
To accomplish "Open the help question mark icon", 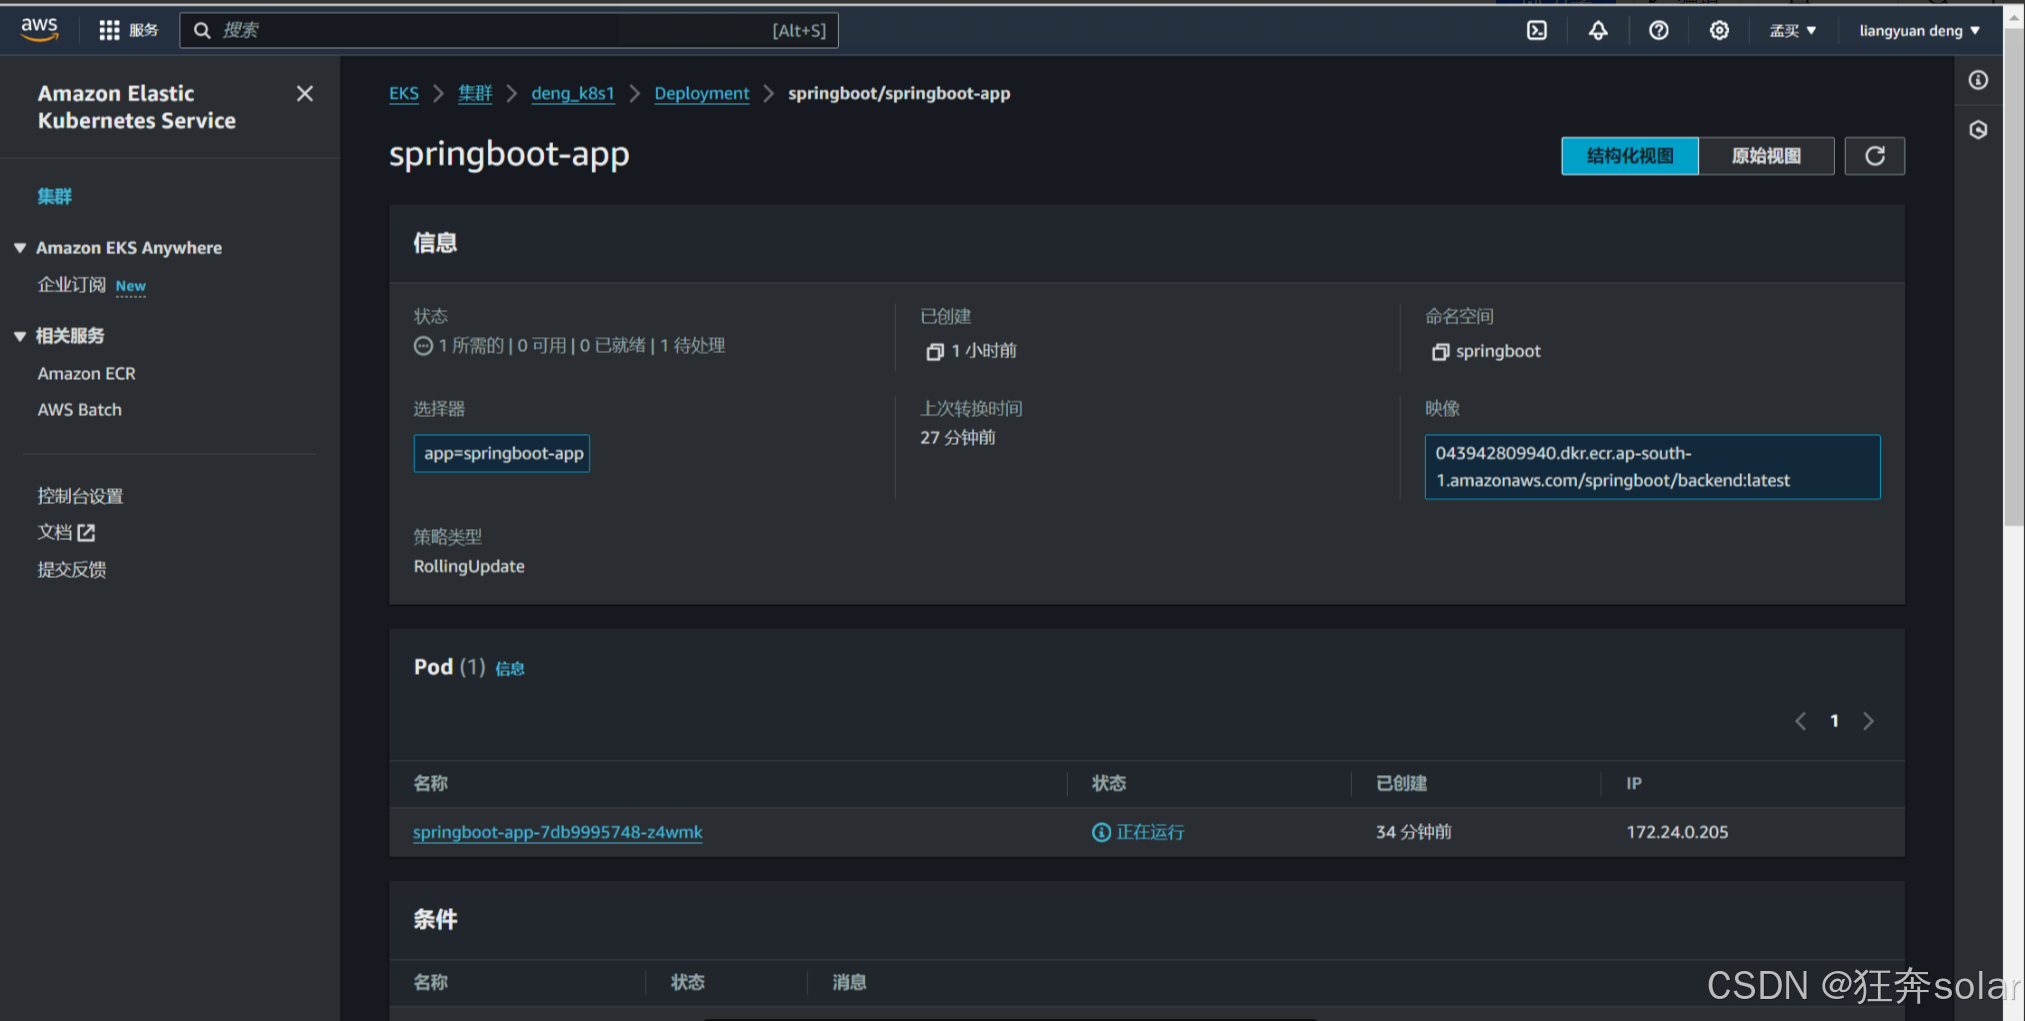I will click(x=1659, y=30).
